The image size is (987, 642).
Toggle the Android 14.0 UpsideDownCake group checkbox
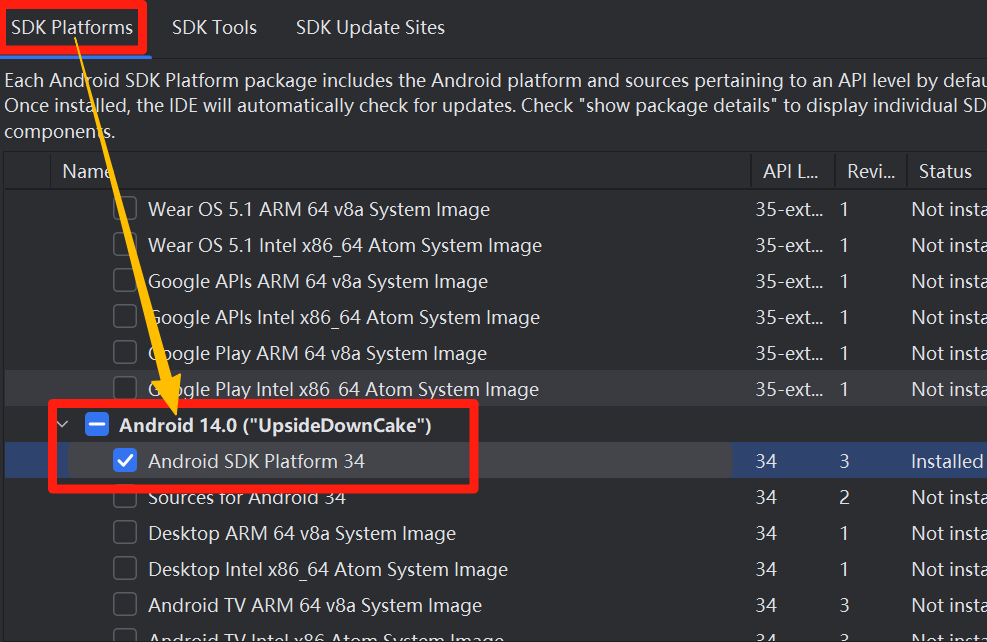tap(97, 425)
